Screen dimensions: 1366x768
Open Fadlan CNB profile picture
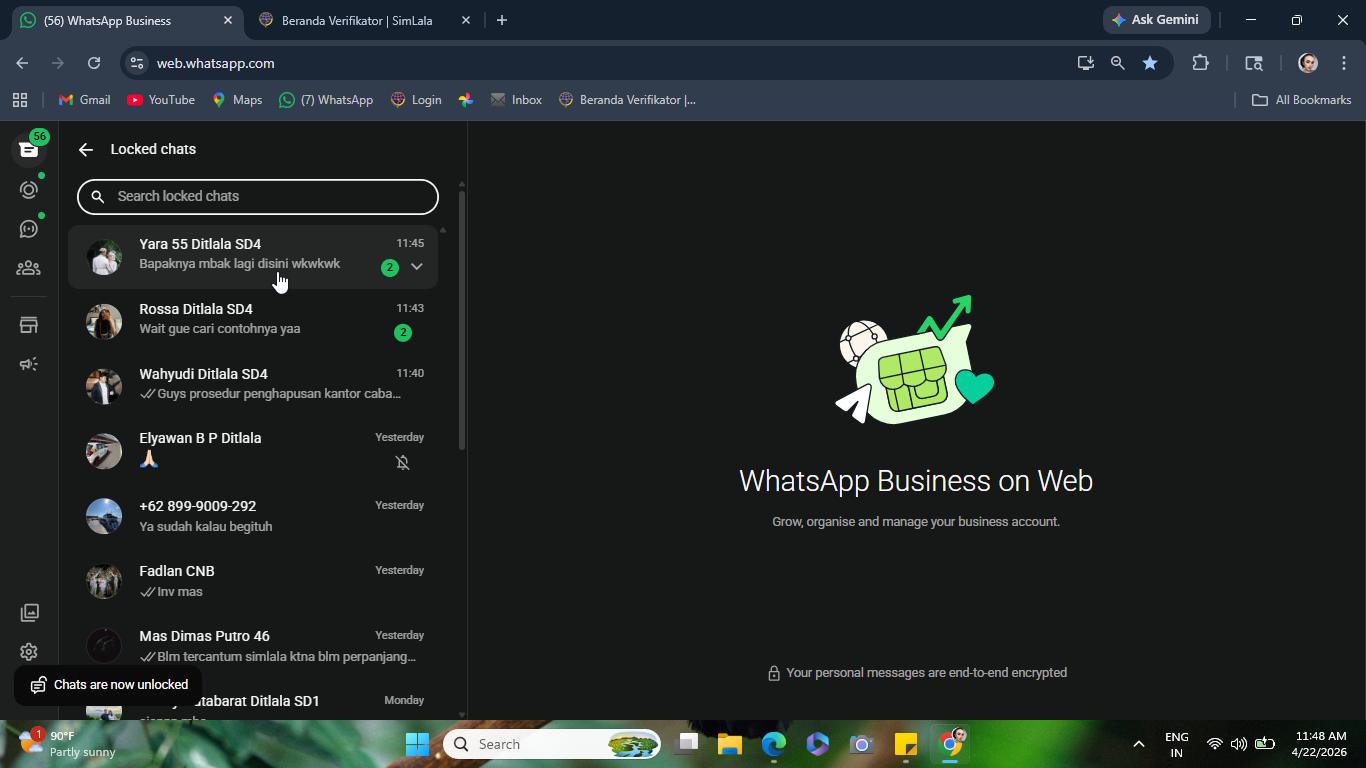(104, 581)
